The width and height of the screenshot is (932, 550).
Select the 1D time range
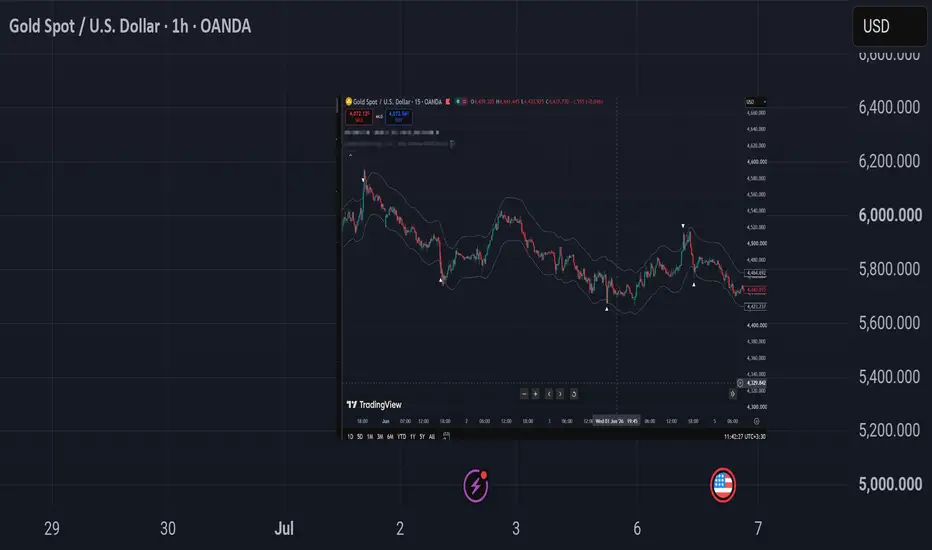(x=350, y=436)
